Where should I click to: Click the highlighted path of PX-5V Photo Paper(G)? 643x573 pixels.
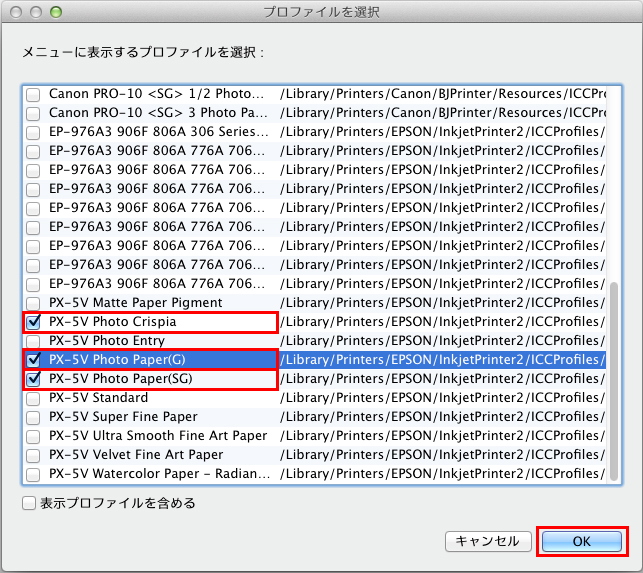tap(442, 360)
